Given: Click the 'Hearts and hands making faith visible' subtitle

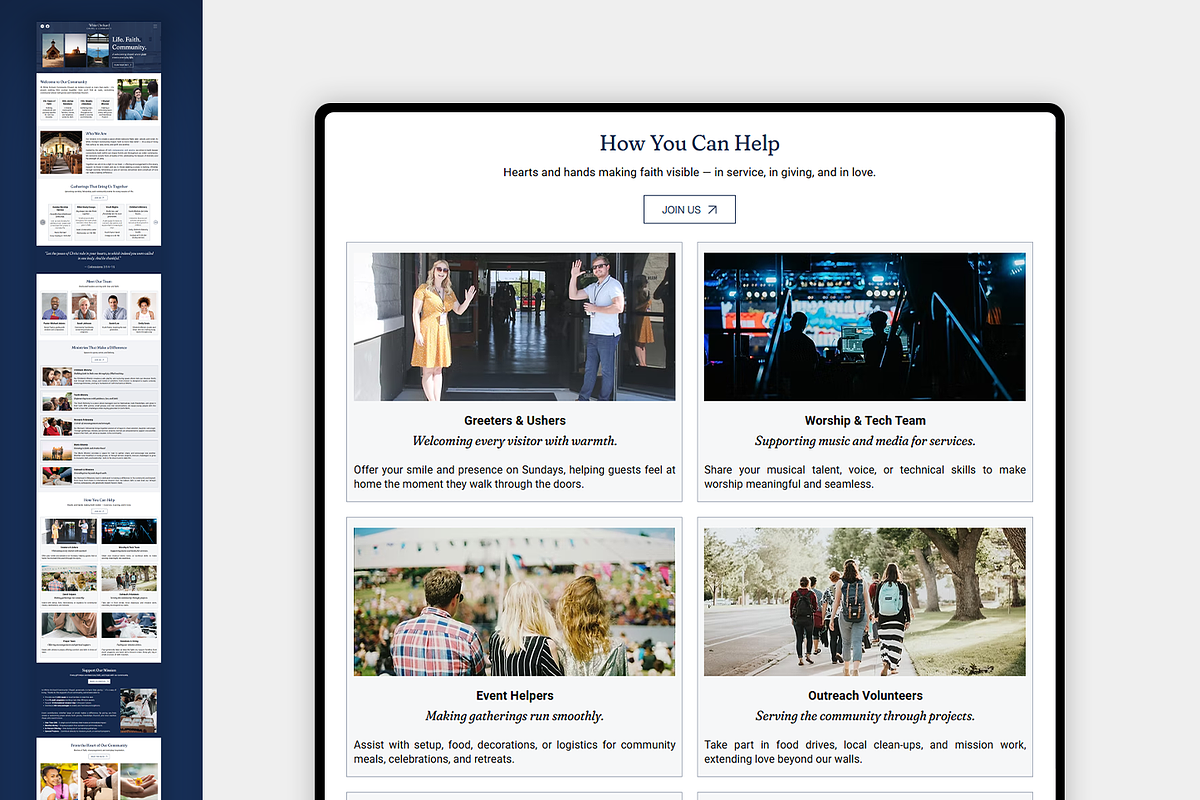Looking at the screenshot, I should [689, 172].
